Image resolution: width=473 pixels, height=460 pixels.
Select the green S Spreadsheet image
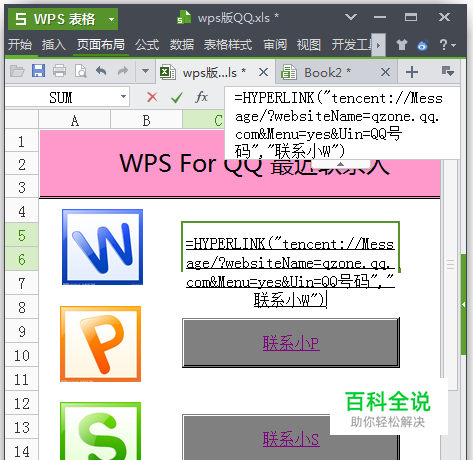100,431
